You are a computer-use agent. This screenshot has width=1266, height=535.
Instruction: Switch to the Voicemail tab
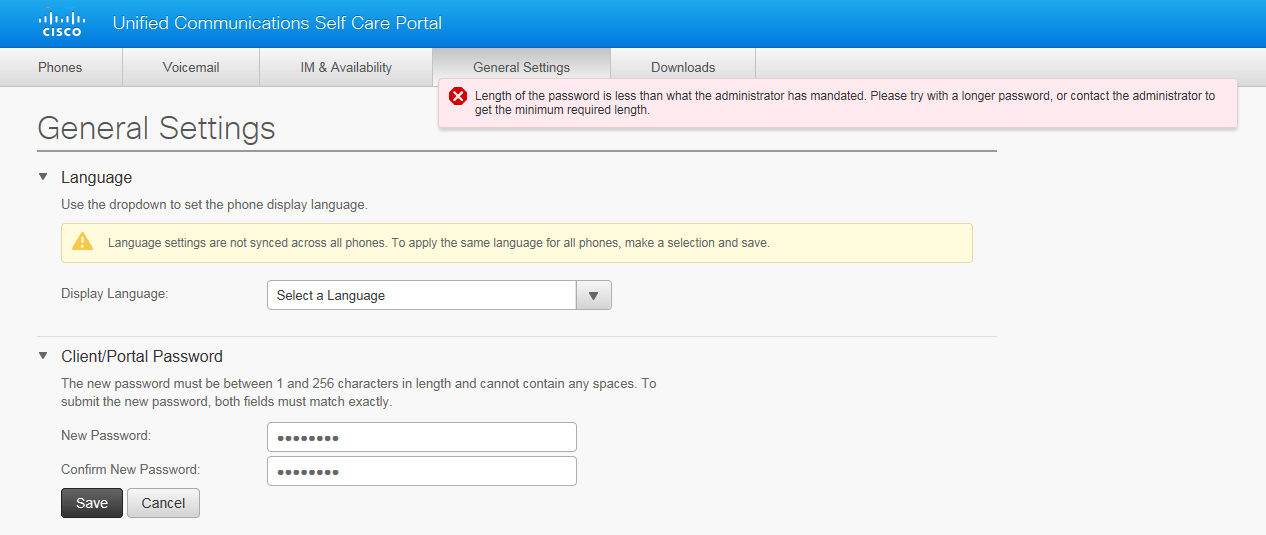(191, 68)
